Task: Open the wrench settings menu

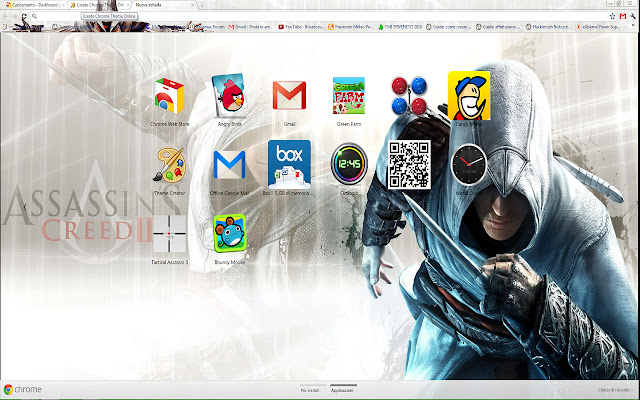Action: [633, 16]
